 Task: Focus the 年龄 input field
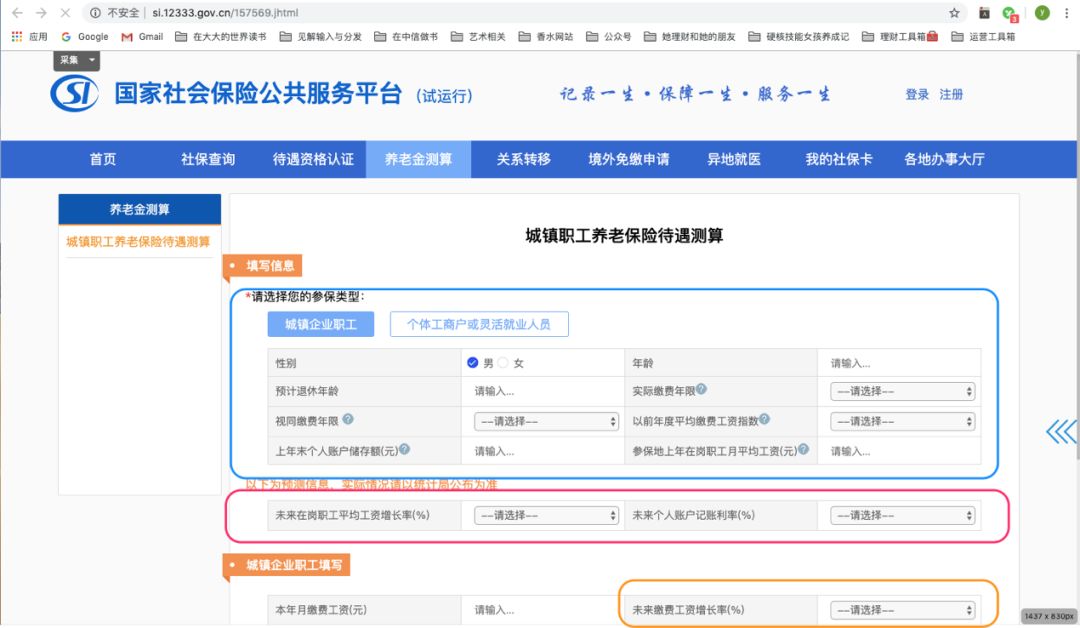point(899,363)
